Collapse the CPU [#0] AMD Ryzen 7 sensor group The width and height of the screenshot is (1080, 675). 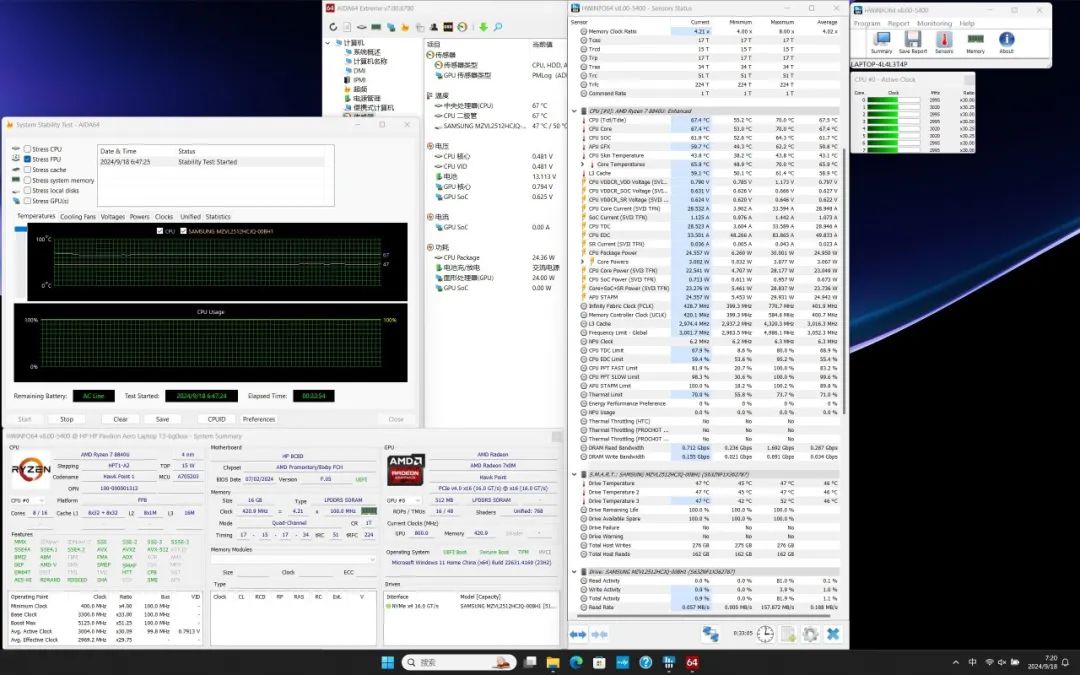(574, 111)
